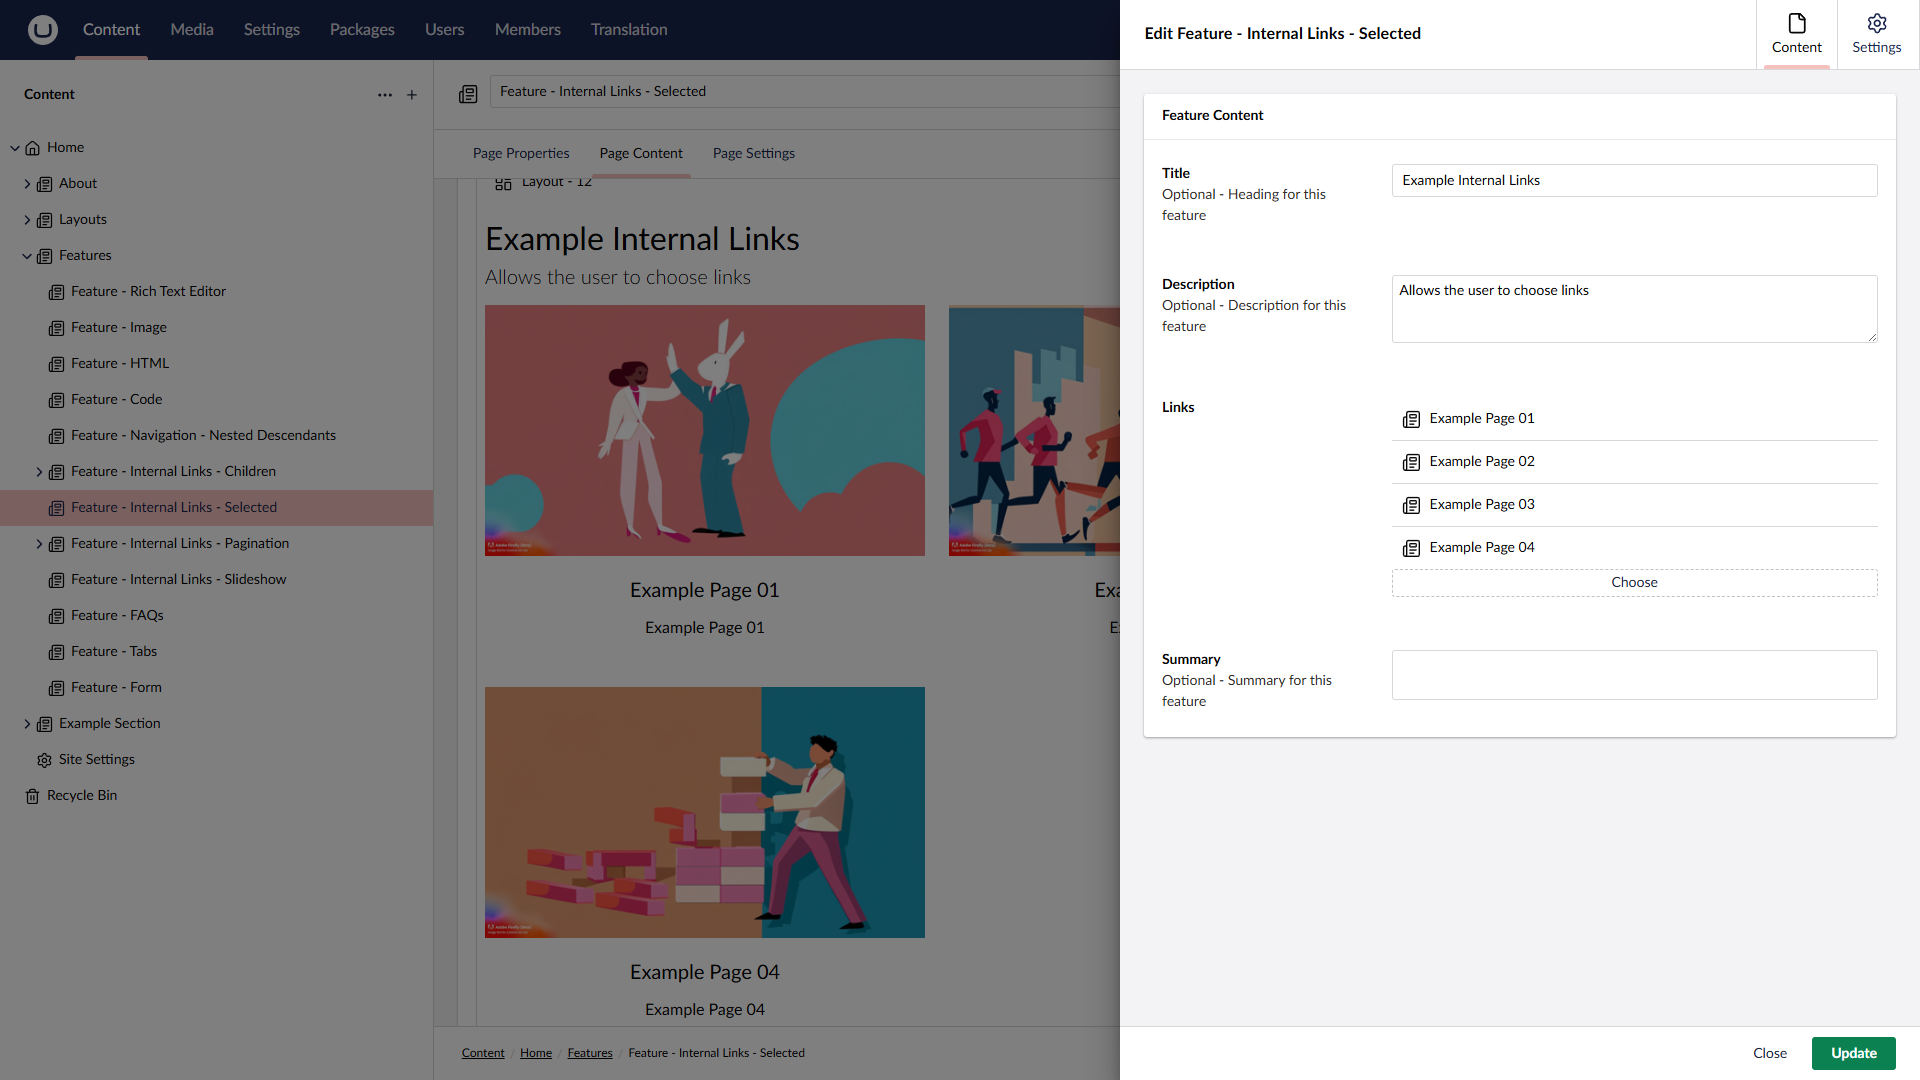Expand the About tree node
The height and width of the screenshot is (1080, 1920).
point(27,184)
